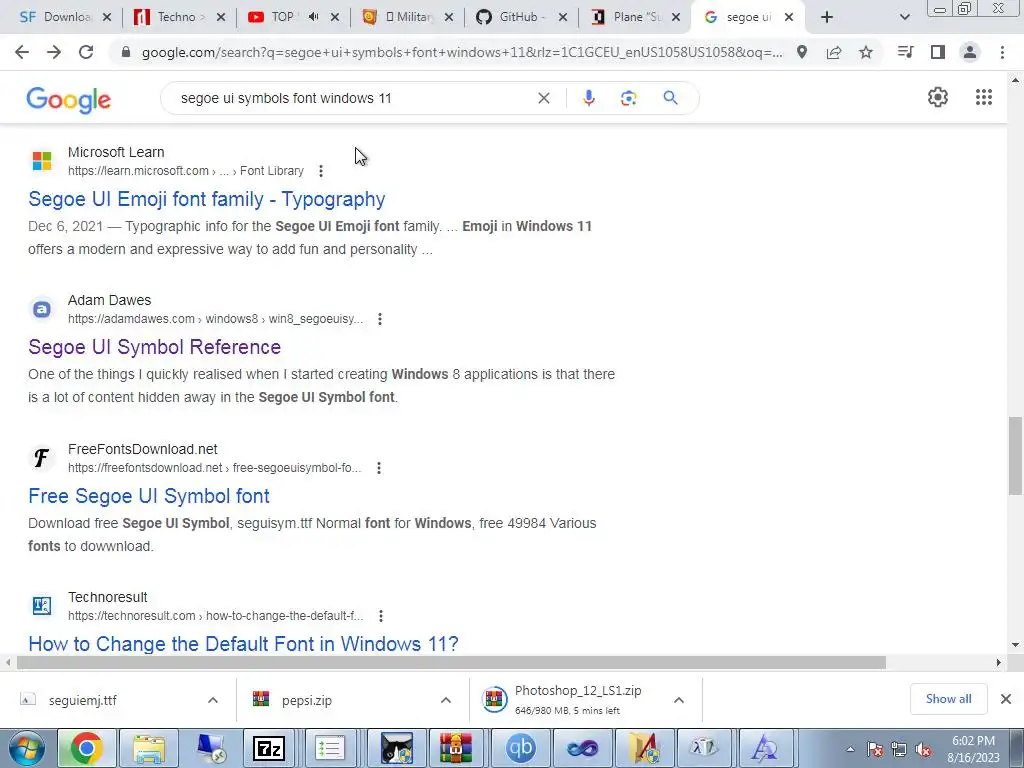Screen dimensions: 1024x768
Task: Click the FreeFontsDownload.net site favicon
Action: 41,458
